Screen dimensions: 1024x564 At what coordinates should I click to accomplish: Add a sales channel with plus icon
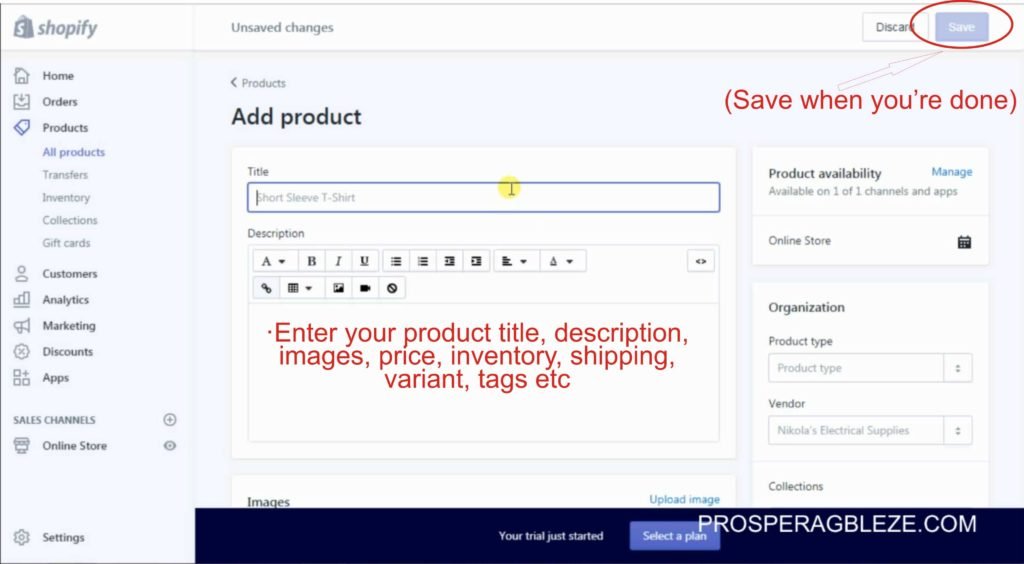170,420
